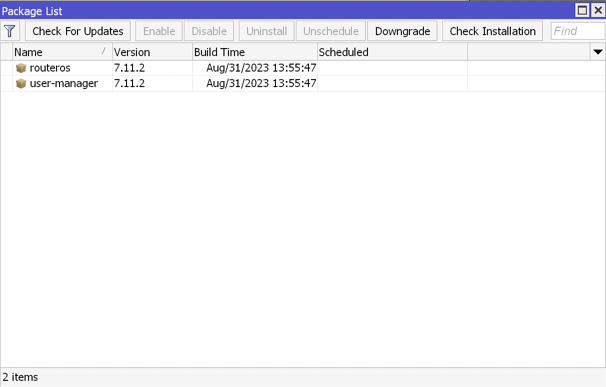Sort by the Version column header
The height and width of the screenshot is (387, 606).
pos(152,52)
